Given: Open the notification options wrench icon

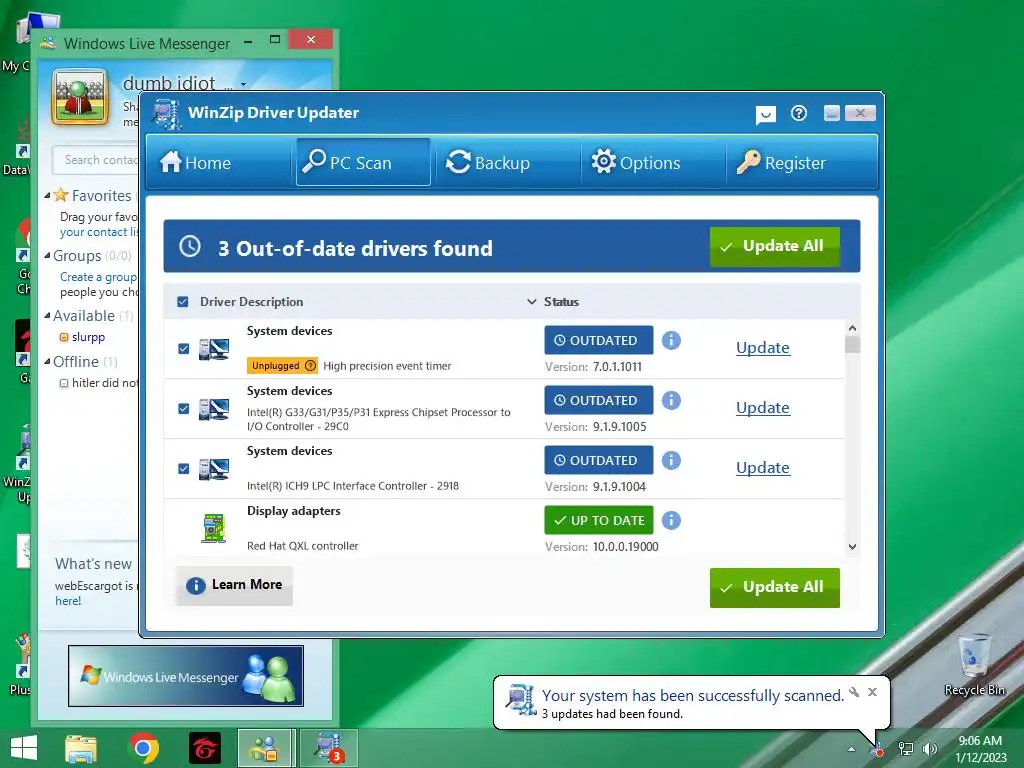Looking at the screenshot, I should pos(854,692).
